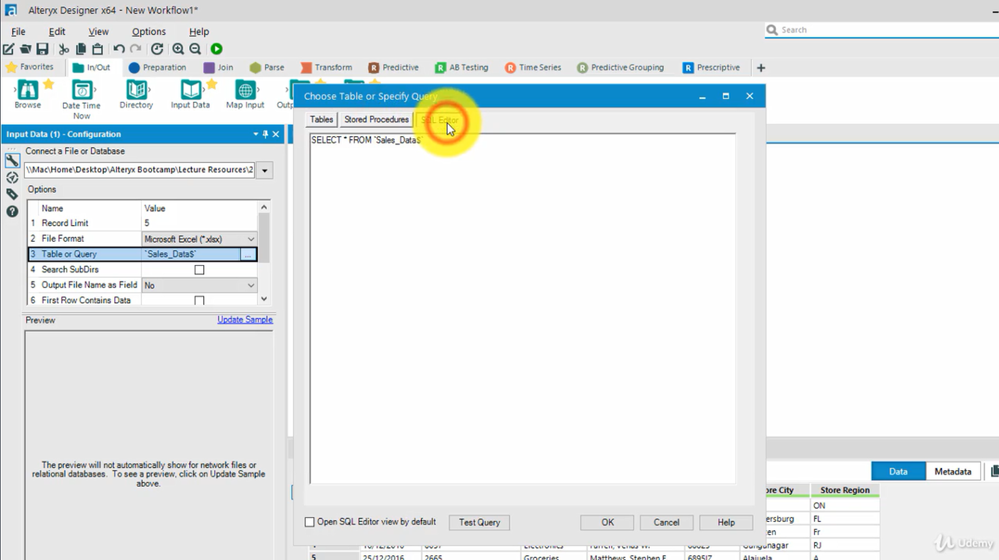Open the File Format dropdown
Image resolution: width=999 pixels, height=560 pixels.
tap(251, 239)
